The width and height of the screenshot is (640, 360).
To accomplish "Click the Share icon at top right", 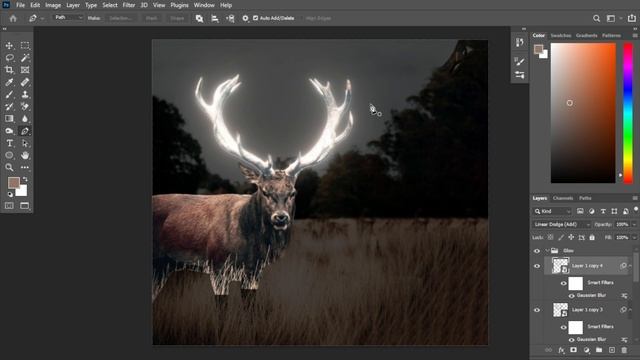I will click(x=632, y=18).
